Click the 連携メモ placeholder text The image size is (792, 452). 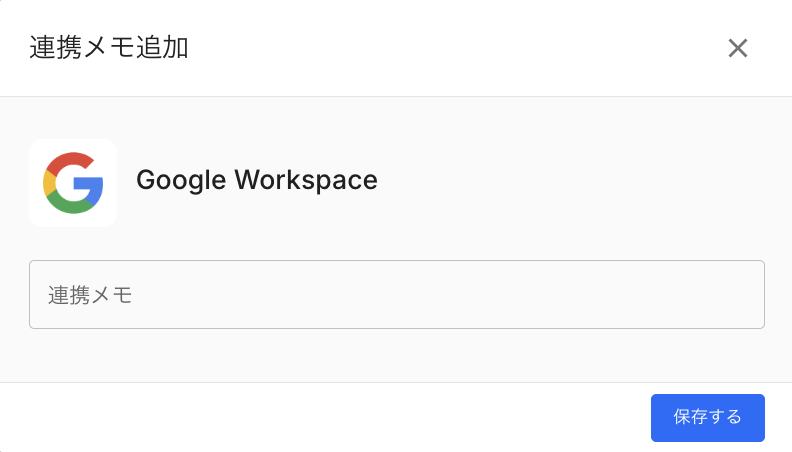[90, 295]
